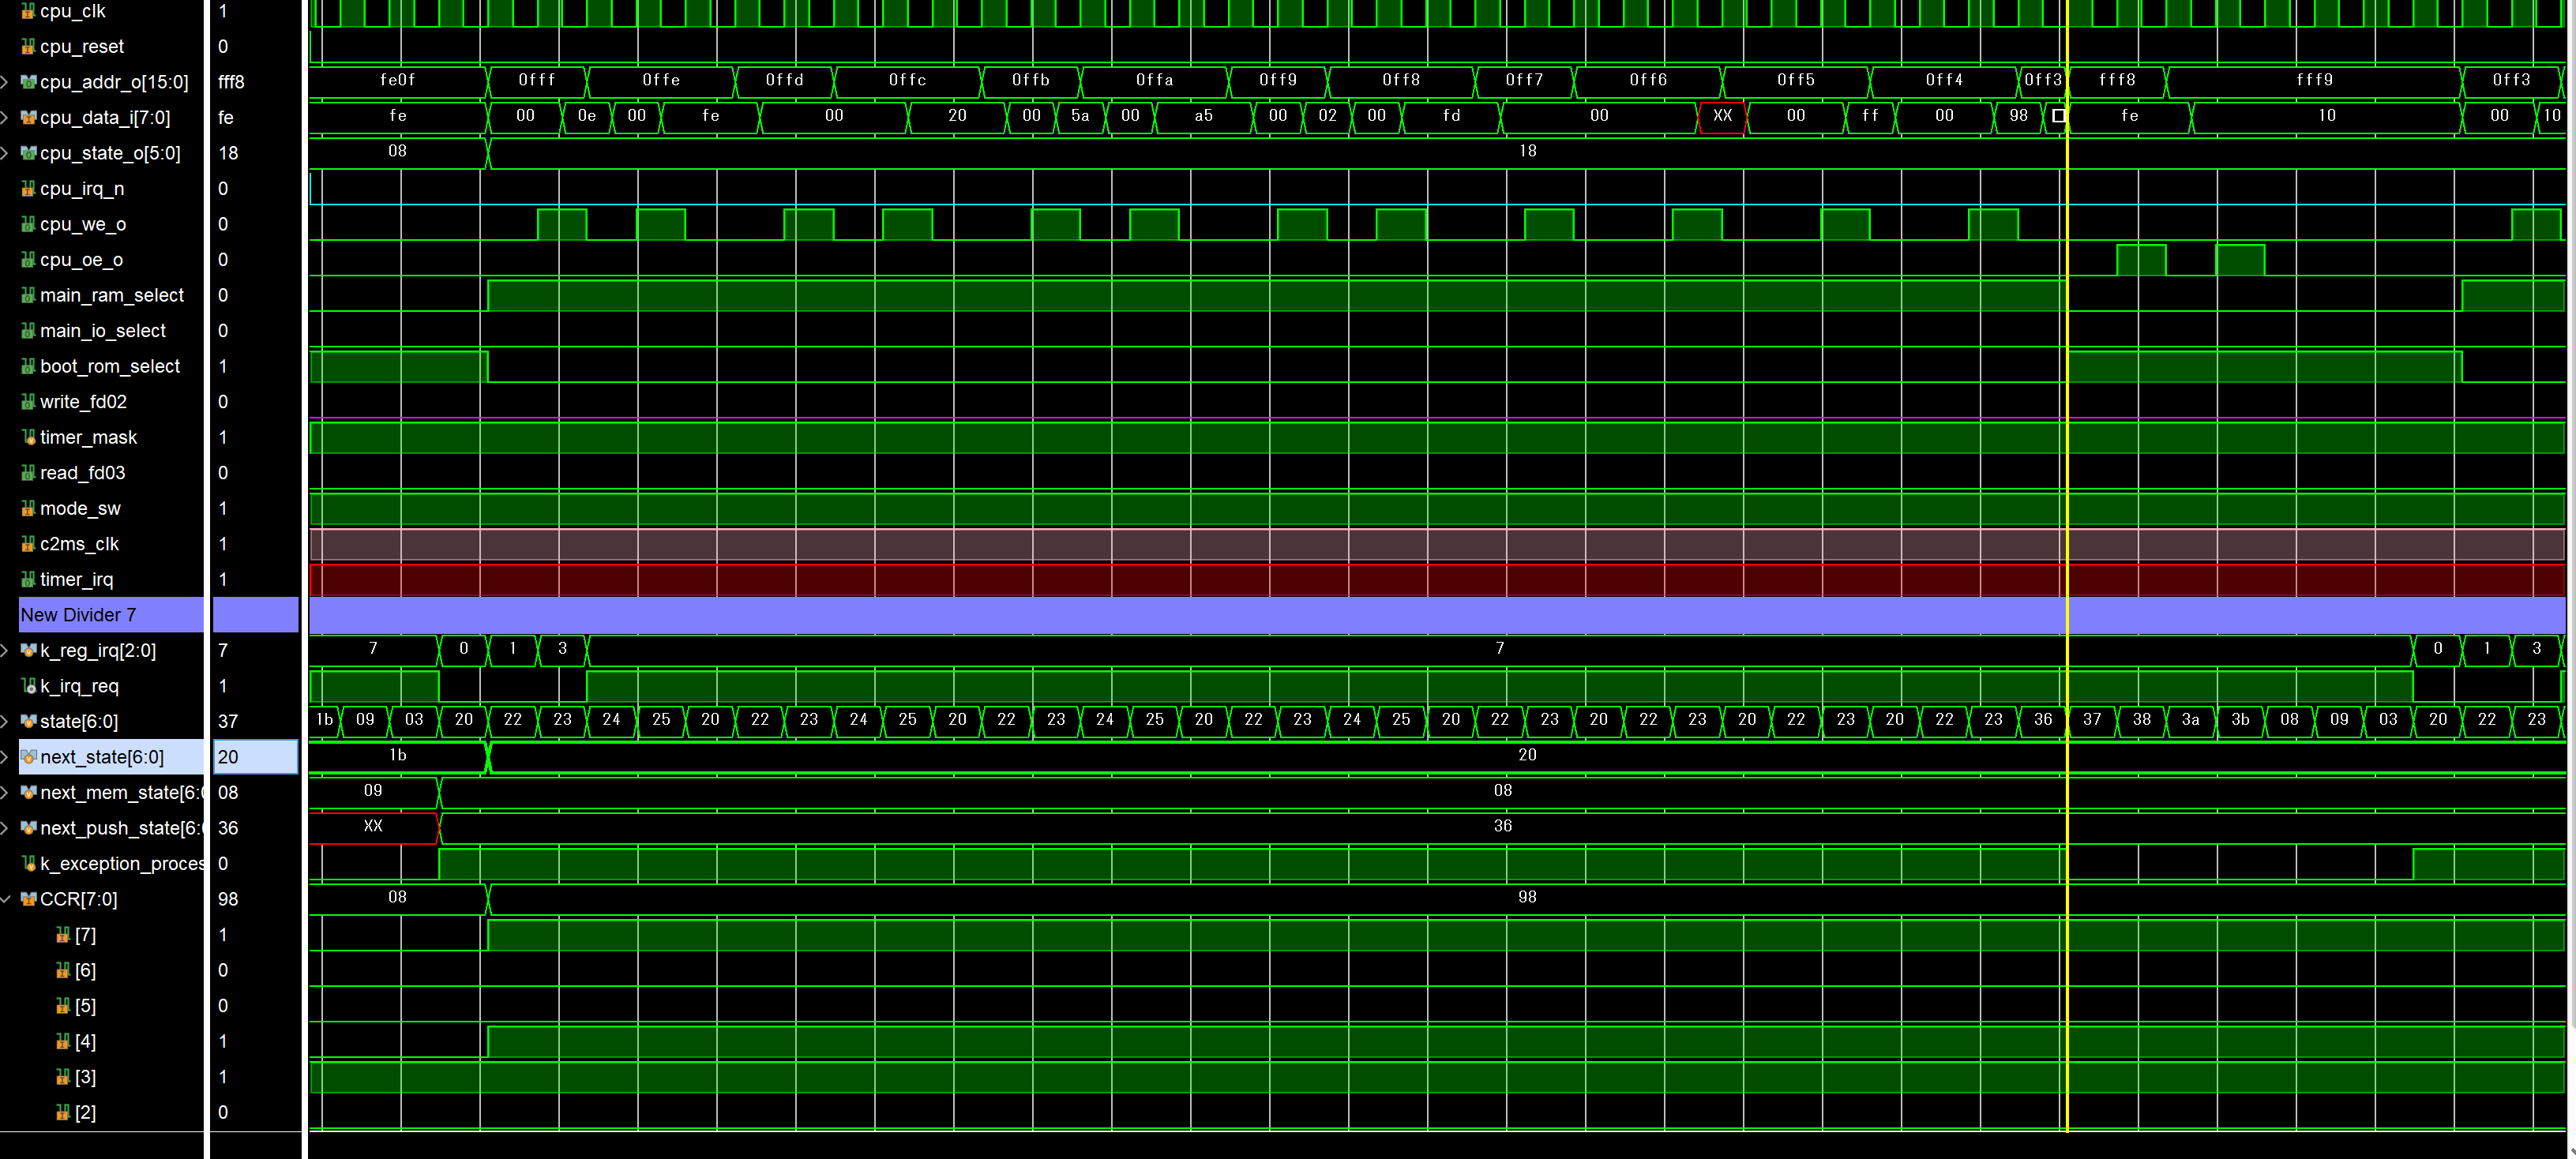Screen dimensions: 2576x1159
Task: Click the CCR bit [7] icon
Action: (x=62, y=935)
